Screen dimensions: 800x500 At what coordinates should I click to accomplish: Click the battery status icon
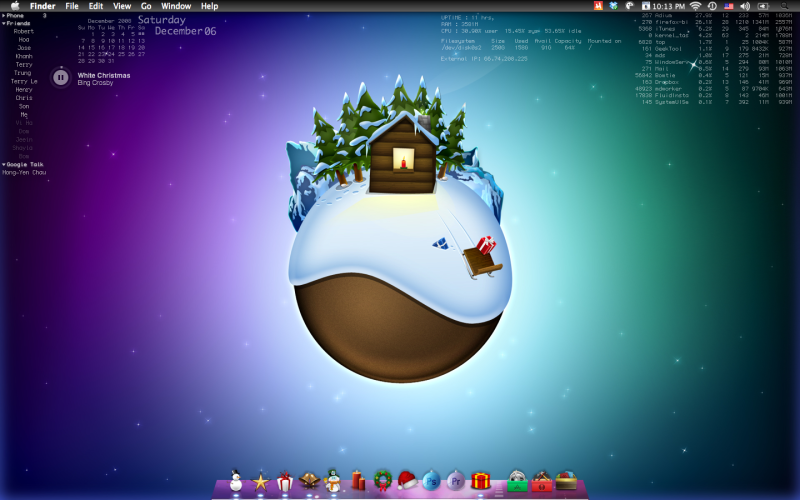[x=763, y=6]
